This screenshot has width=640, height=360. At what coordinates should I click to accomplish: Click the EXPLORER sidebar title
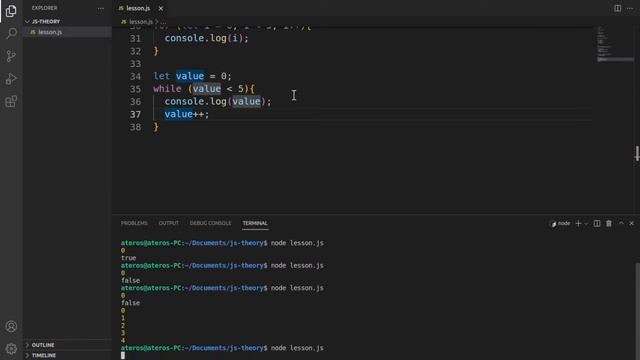pyautogui.click(x=44, y=8)
